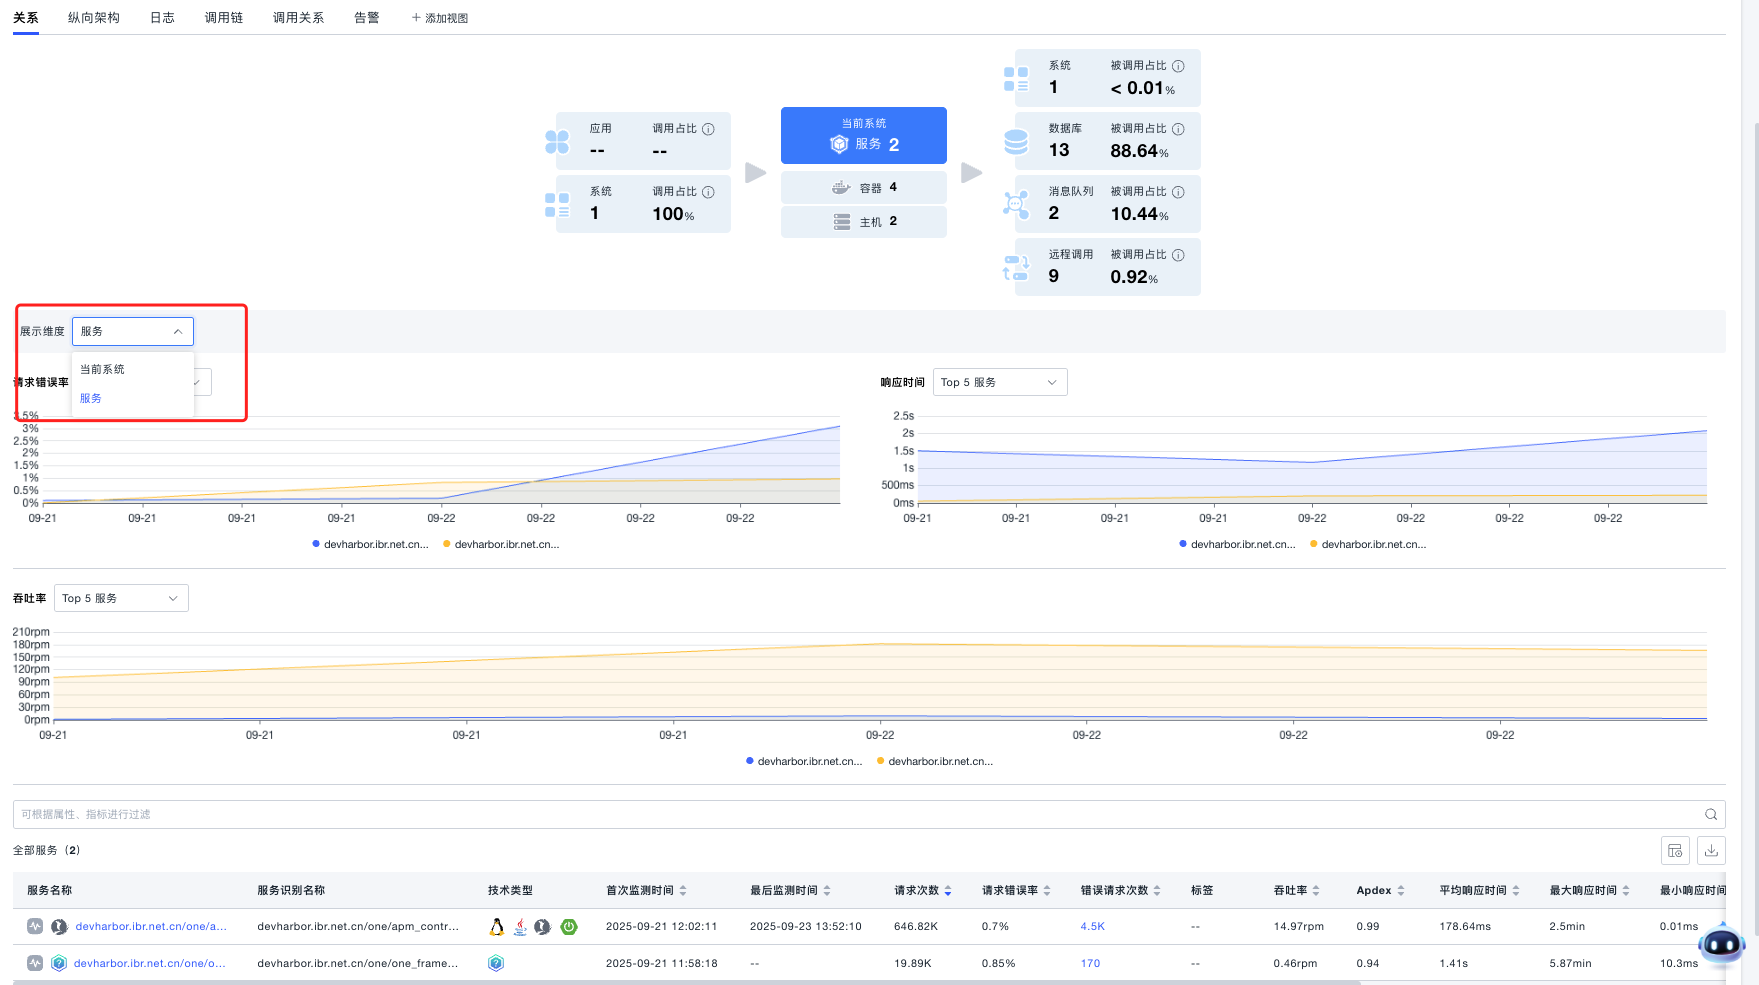This screenshot has height=985, width=1759.
Task: Click the info icon beside database 被调用占比
Action: [x=1178, y=129]
